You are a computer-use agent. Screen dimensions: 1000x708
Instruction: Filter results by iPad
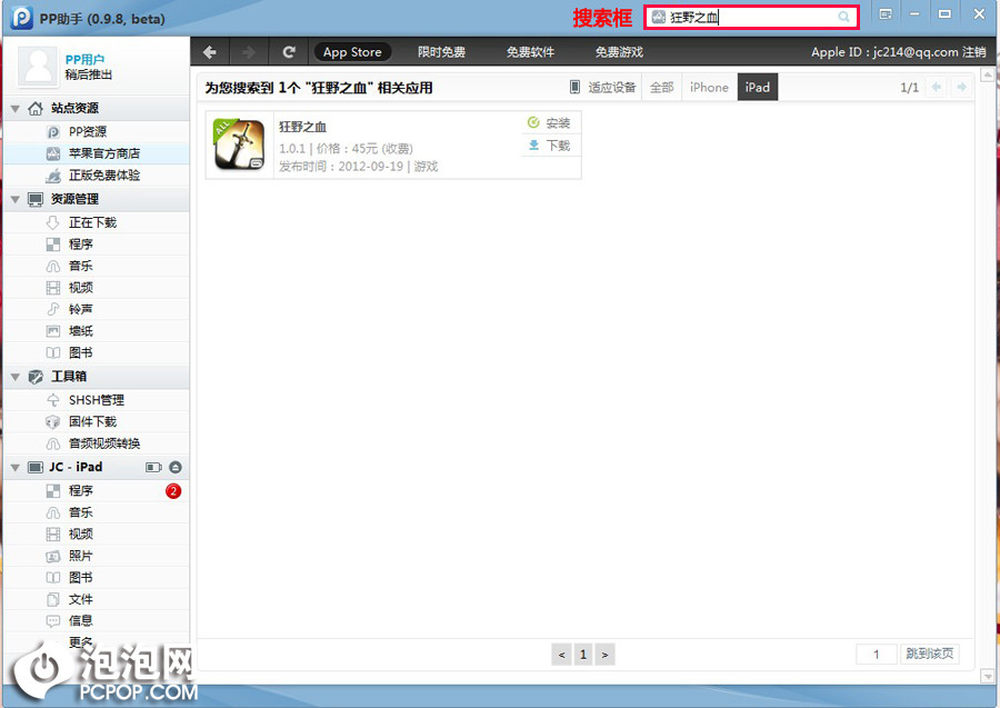(x=758, y=87)
